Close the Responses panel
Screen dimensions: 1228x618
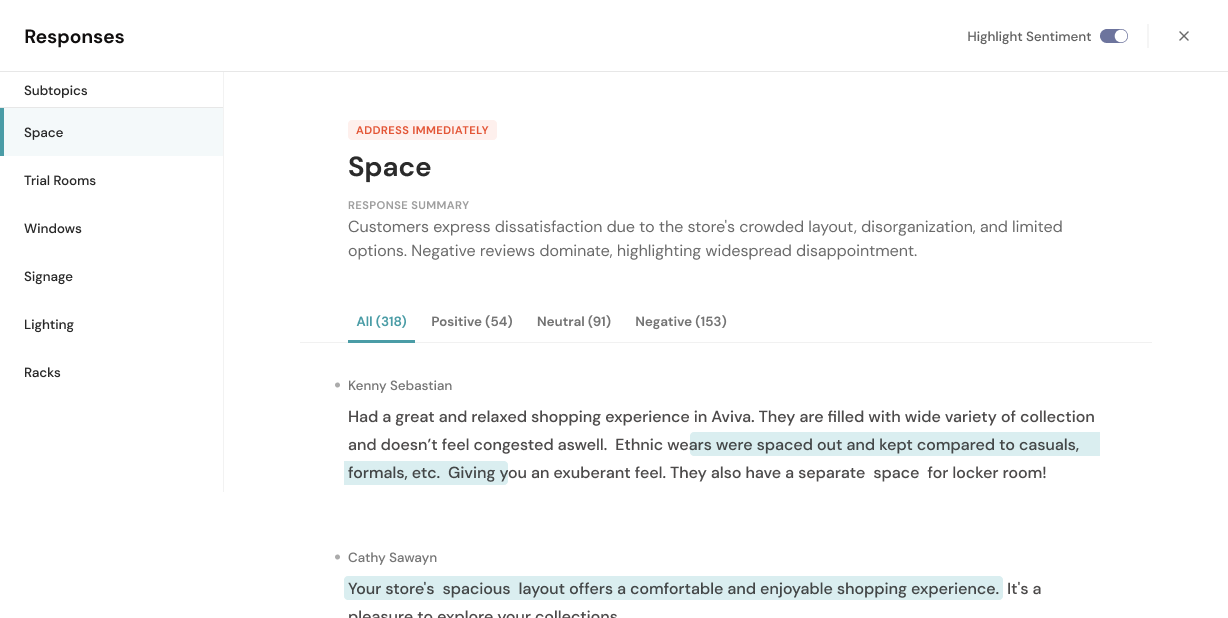pyautogui.click(x=1184, y=36)
